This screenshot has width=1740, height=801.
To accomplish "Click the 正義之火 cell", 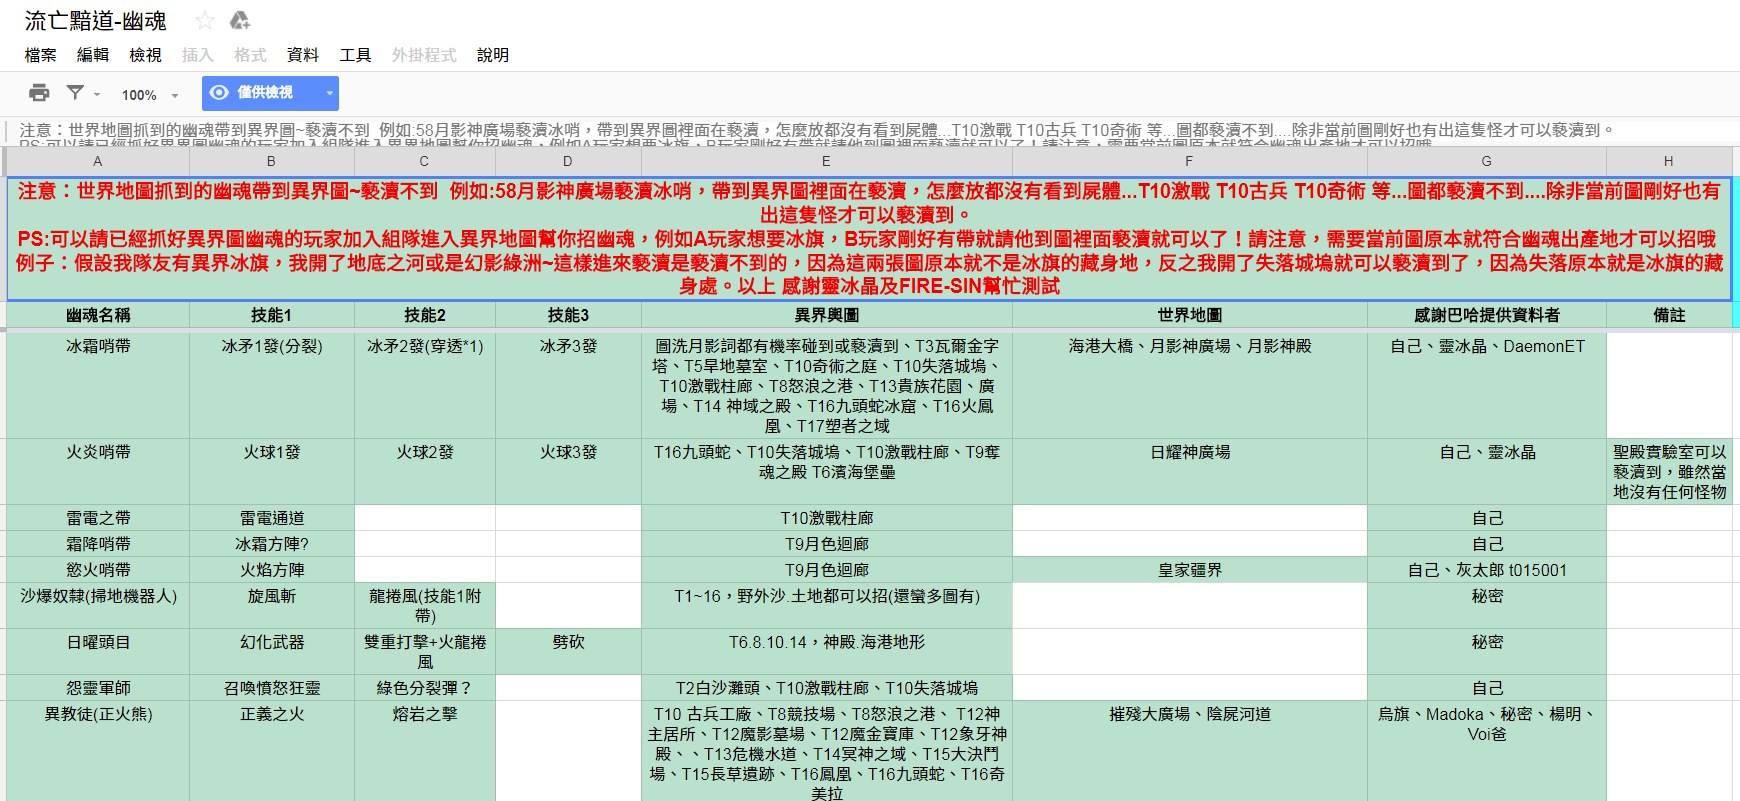I will (x=272, y=750).
